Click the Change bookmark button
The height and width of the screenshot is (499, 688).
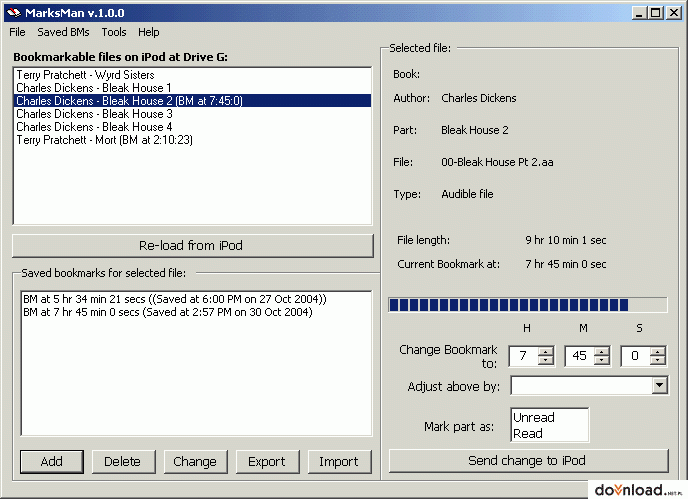196,462
